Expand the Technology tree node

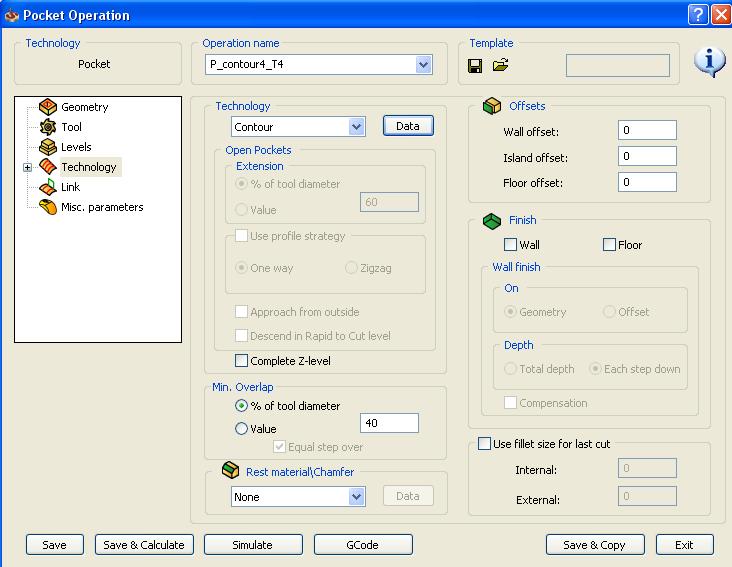coord(28,167)
